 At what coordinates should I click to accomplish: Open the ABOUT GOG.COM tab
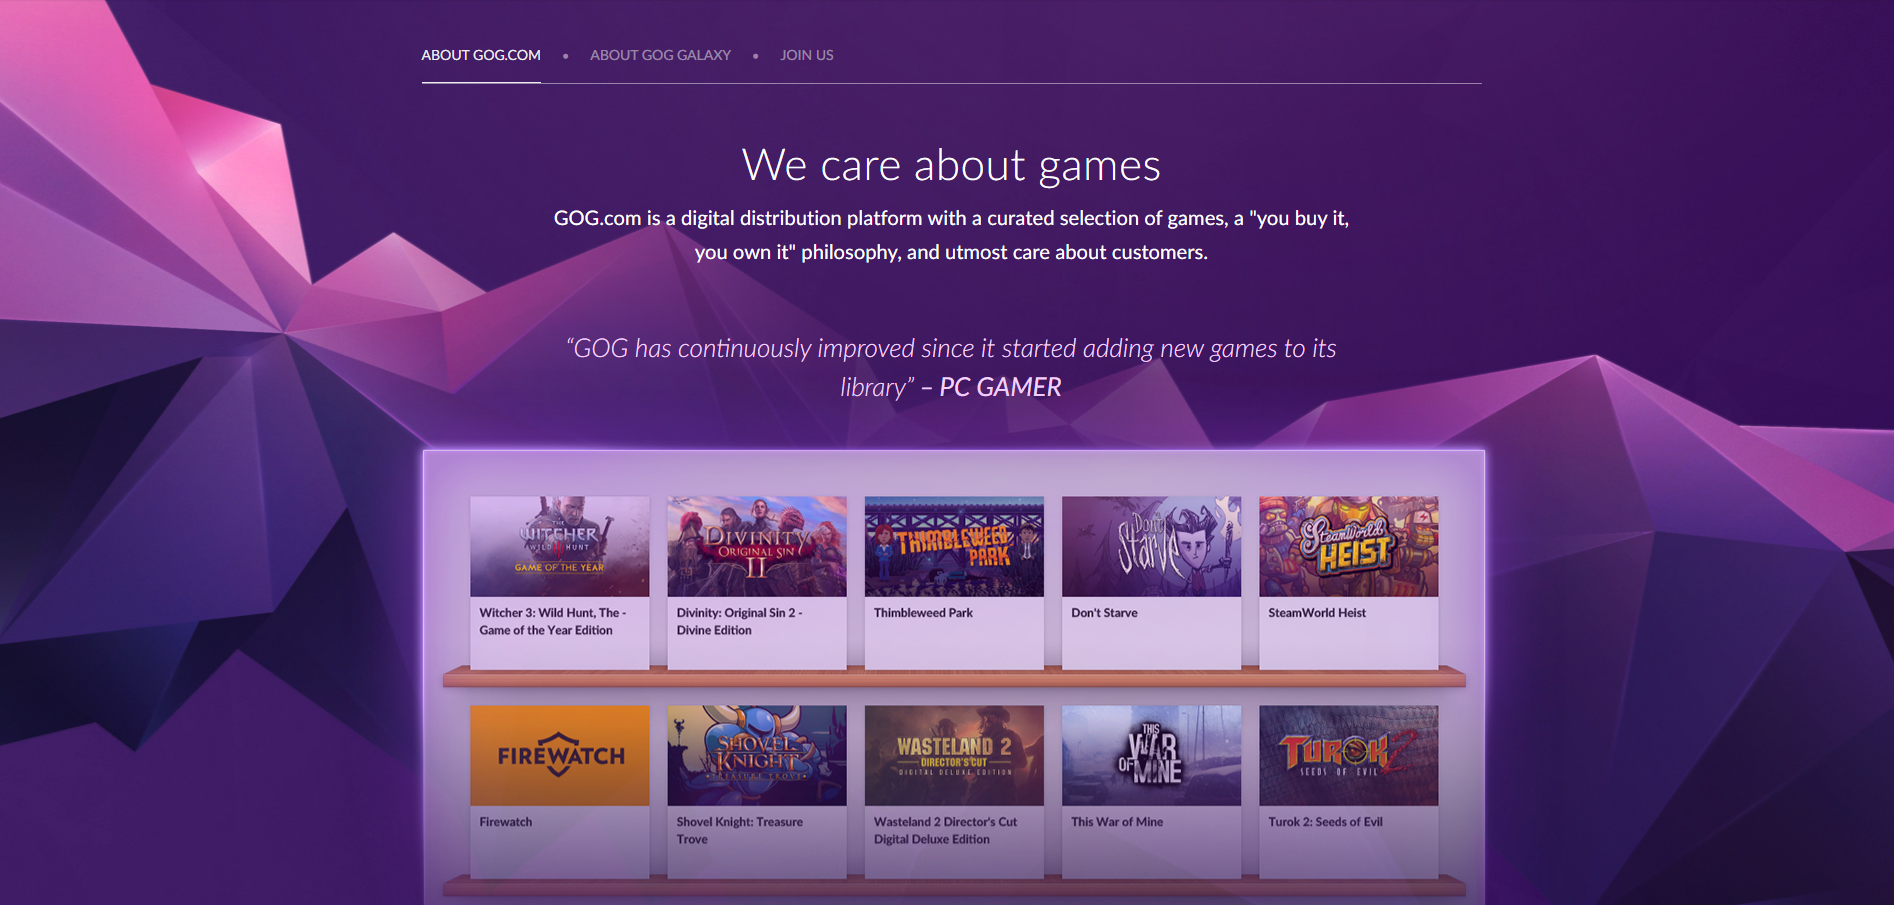coord(481,55)
